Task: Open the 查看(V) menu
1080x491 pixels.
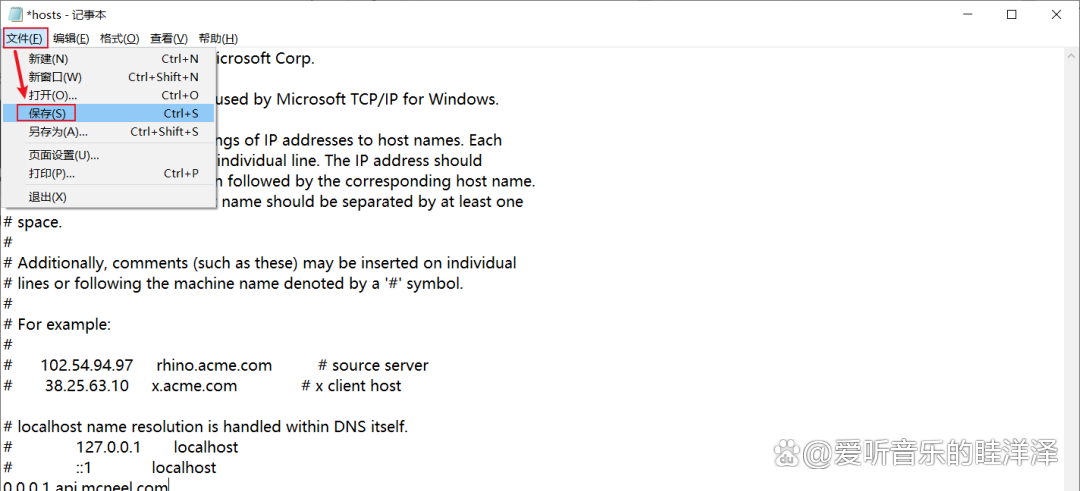Action: point(168,38)
